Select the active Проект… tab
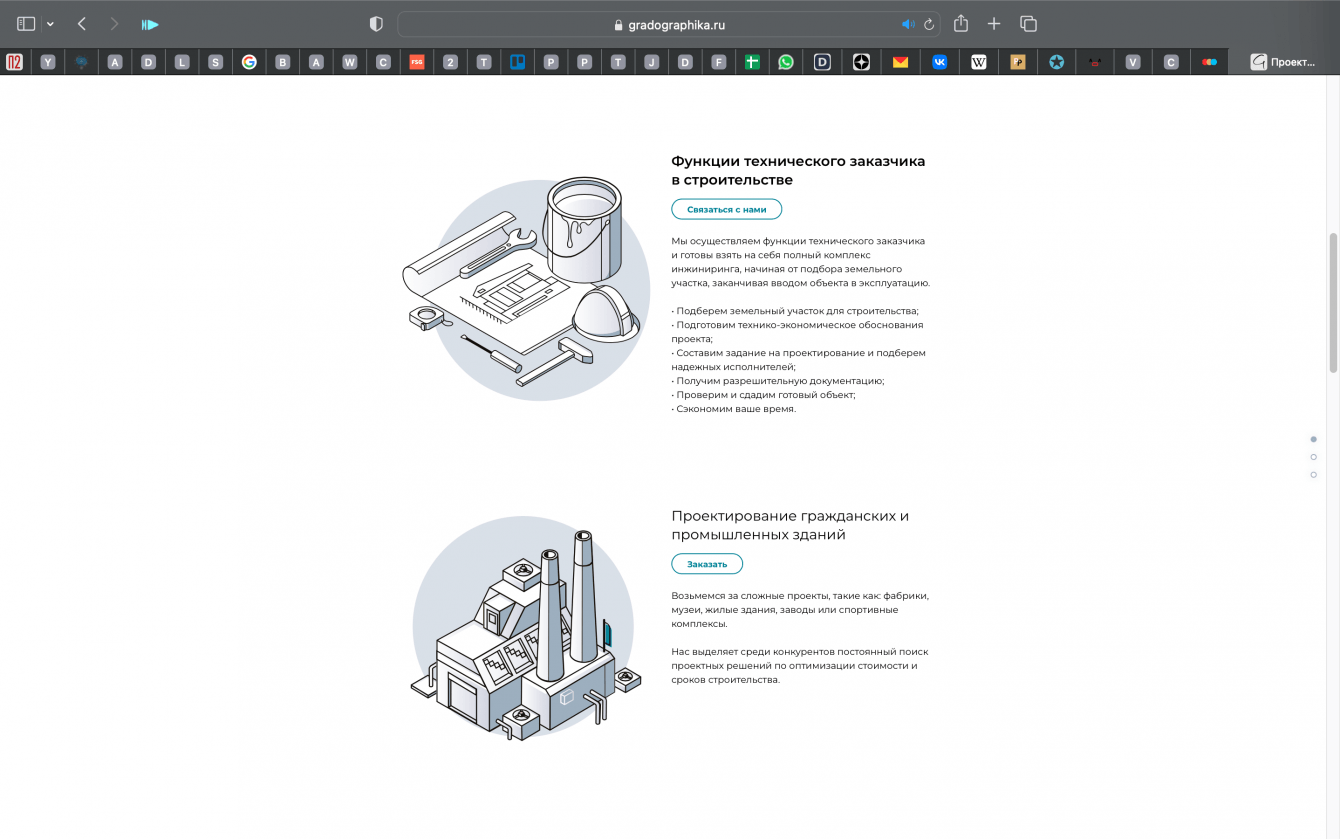 [x=1284, y=62]
